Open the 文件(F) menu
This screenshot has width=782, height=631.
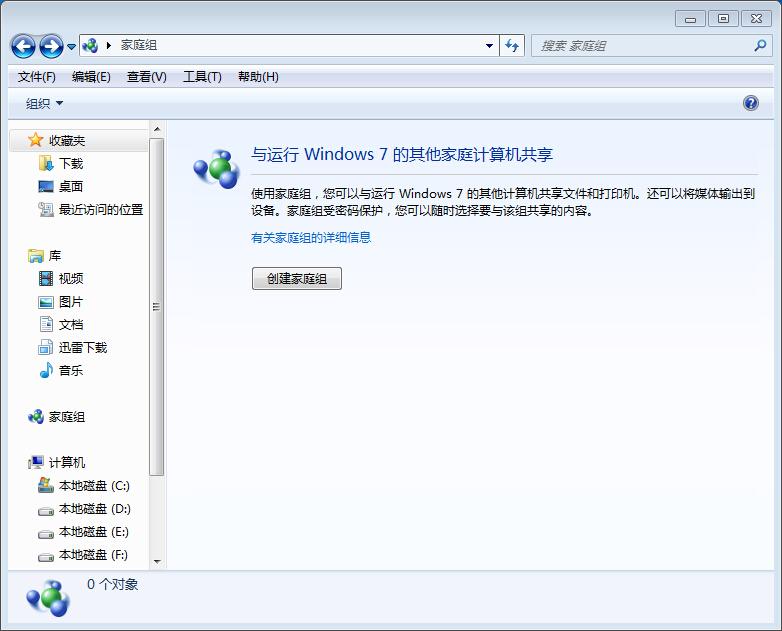(x=36, y=77)
